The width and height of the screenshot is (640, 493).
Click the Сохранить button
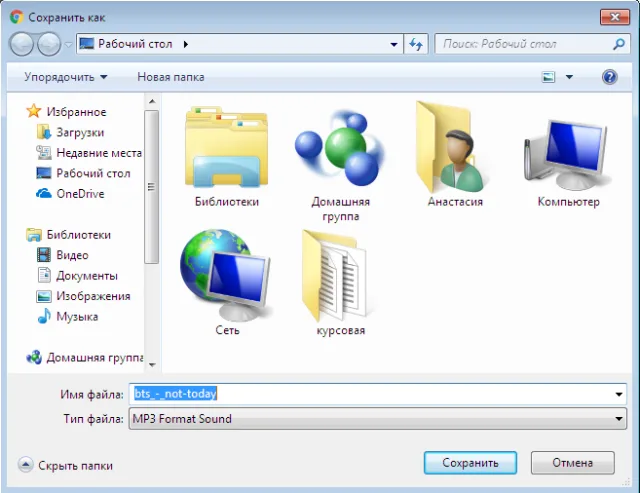coord(470,463)
